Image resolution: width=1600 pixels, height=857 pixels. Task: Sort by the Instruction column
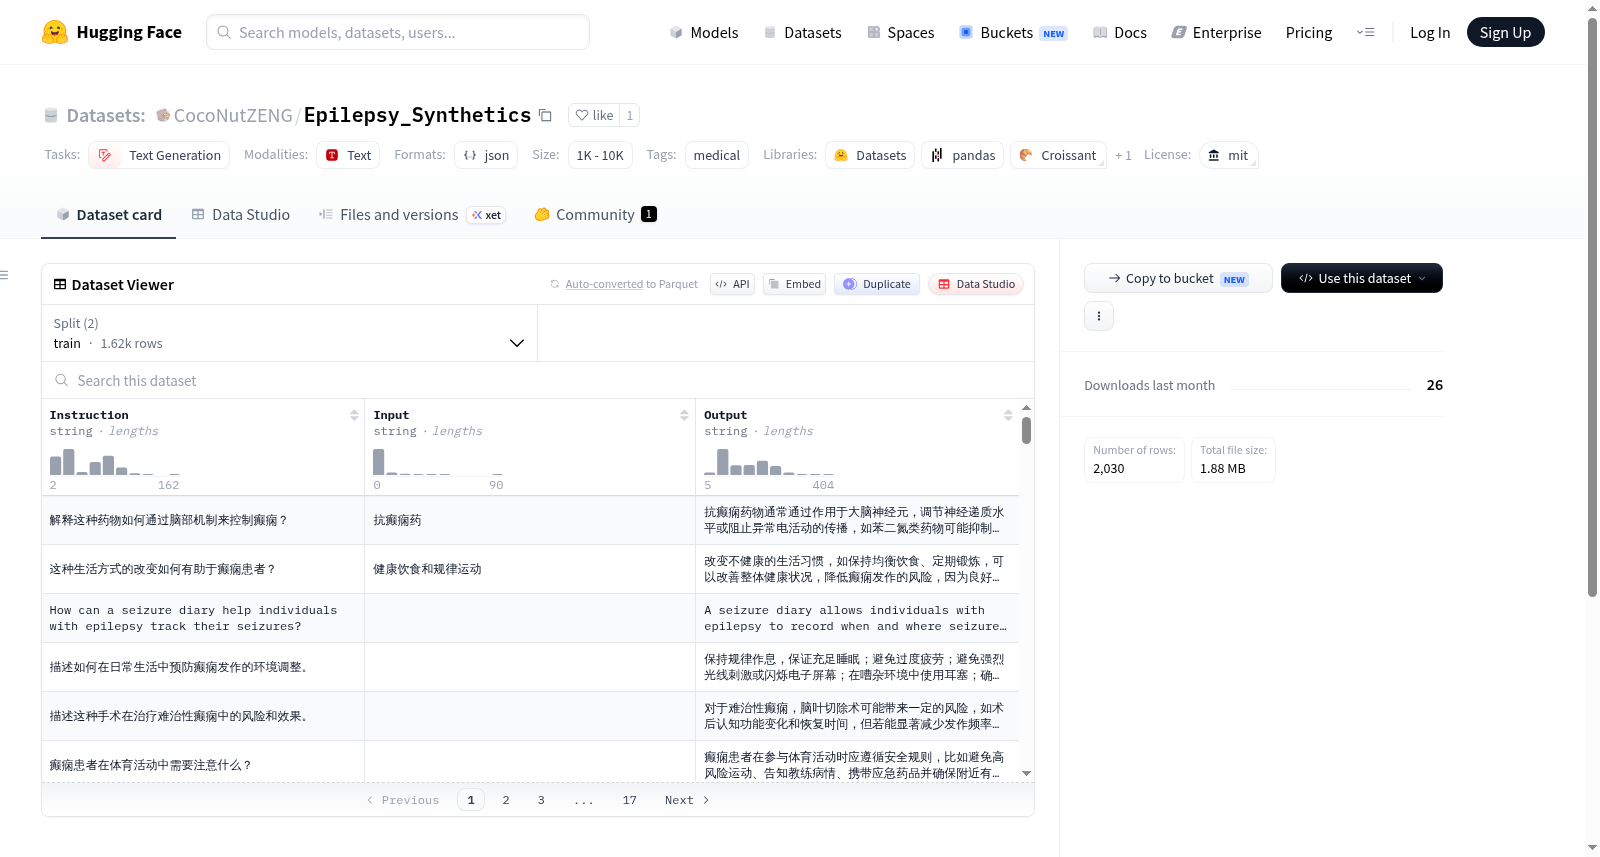[354, 415]
